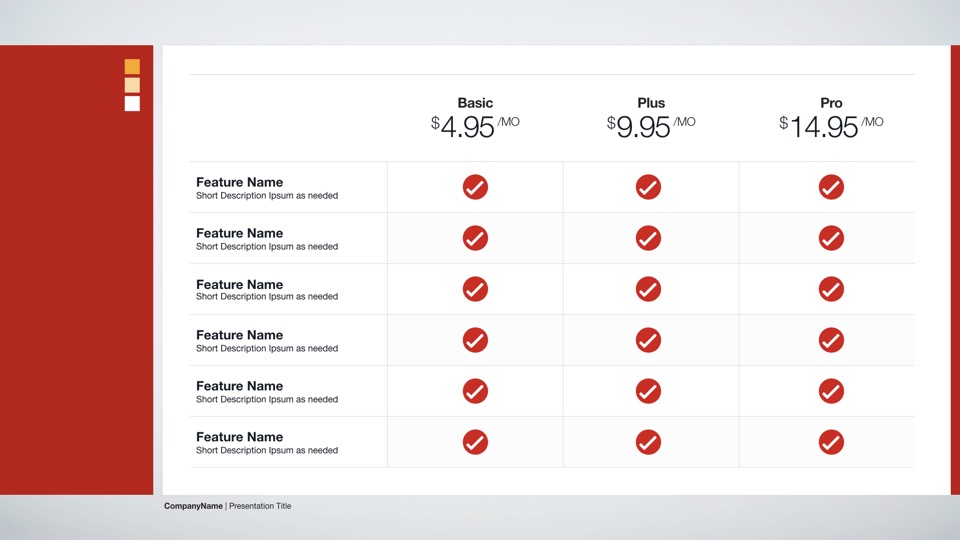Click the Pro checkmark in the last feature row
The image size is (960, 540).
831,442
